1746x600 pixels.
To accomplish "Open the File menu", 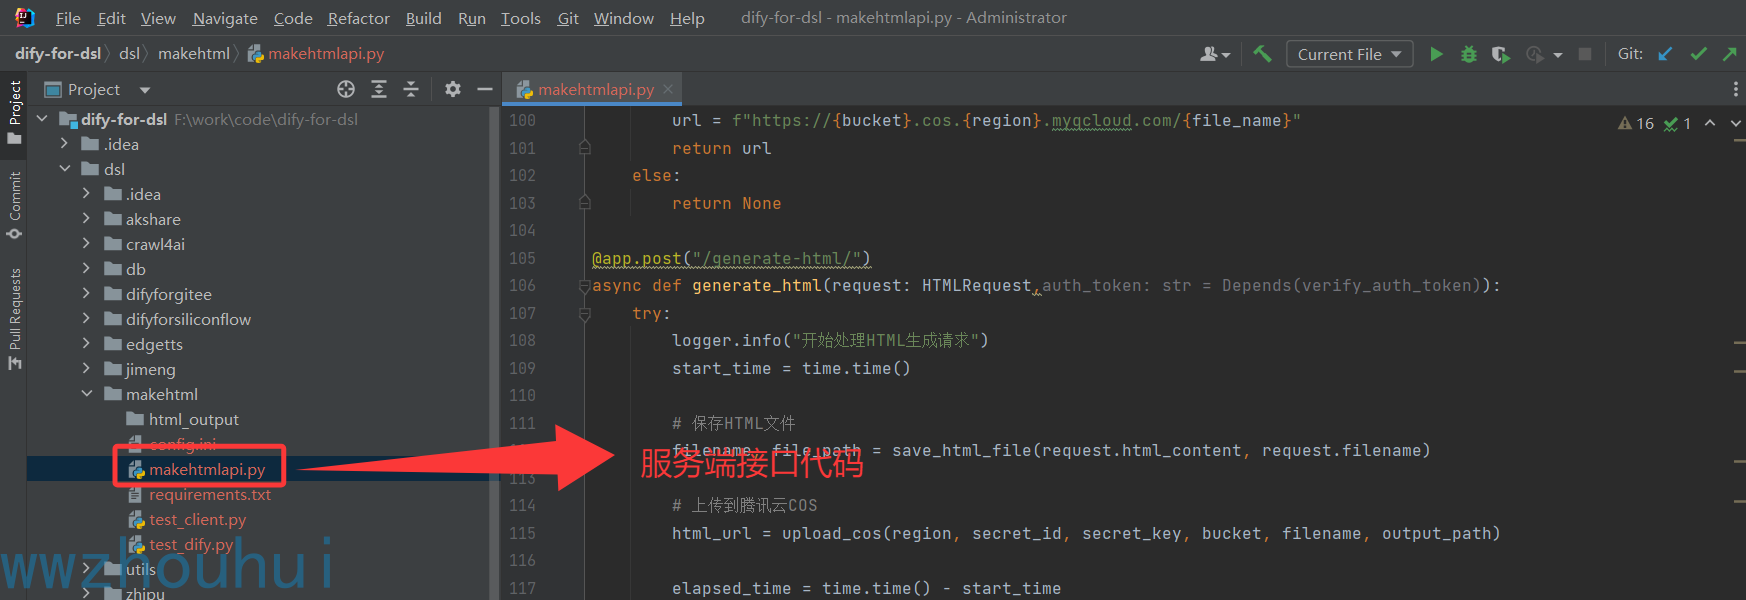I will [x=68, y=18].
